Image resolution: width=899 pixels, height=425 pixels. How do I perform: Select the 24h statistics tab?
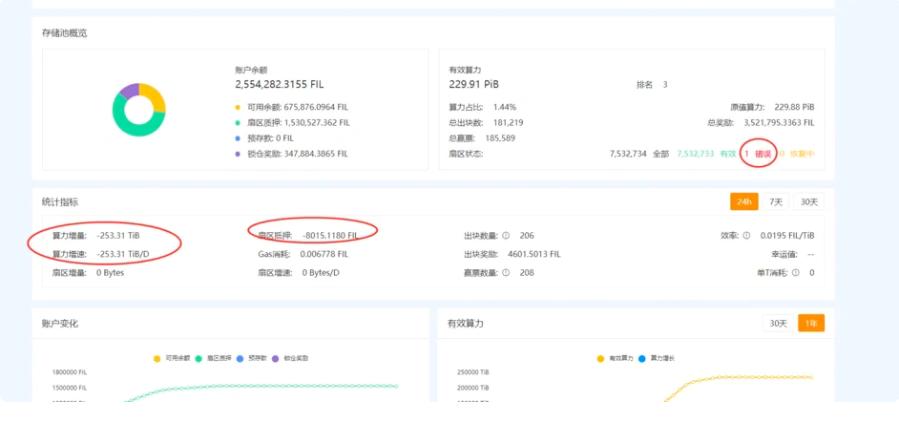click(x=745, y=202)
